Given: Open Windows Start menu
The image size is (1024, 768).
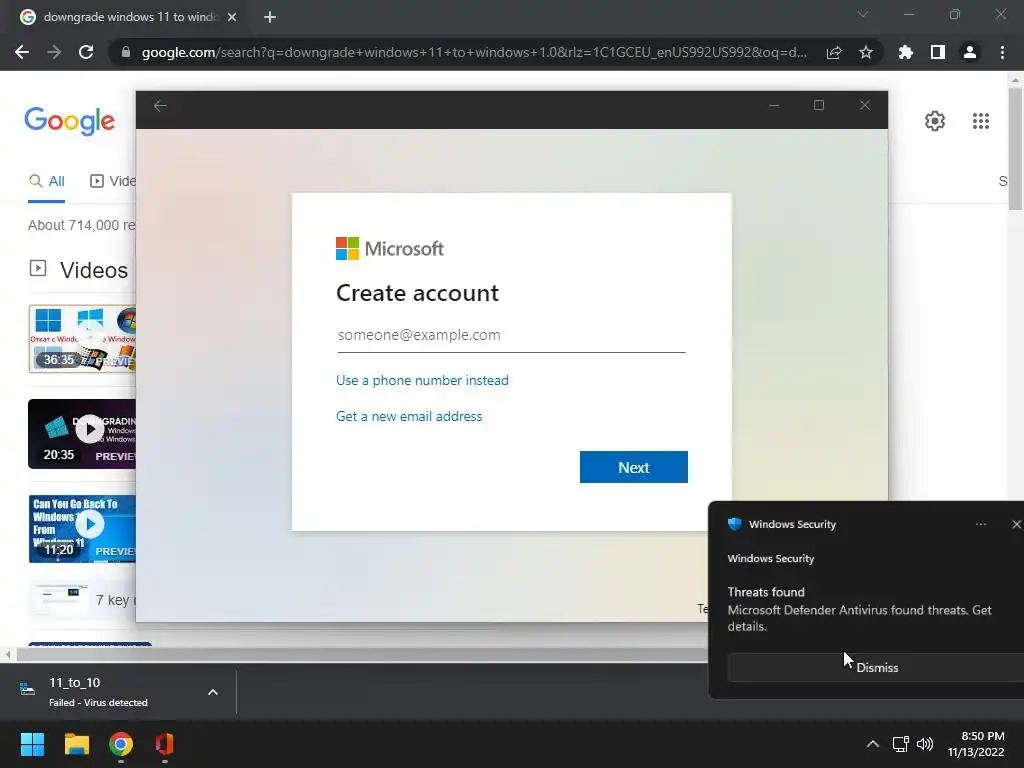Looking at the screenshot, I should tap(32, 744).
